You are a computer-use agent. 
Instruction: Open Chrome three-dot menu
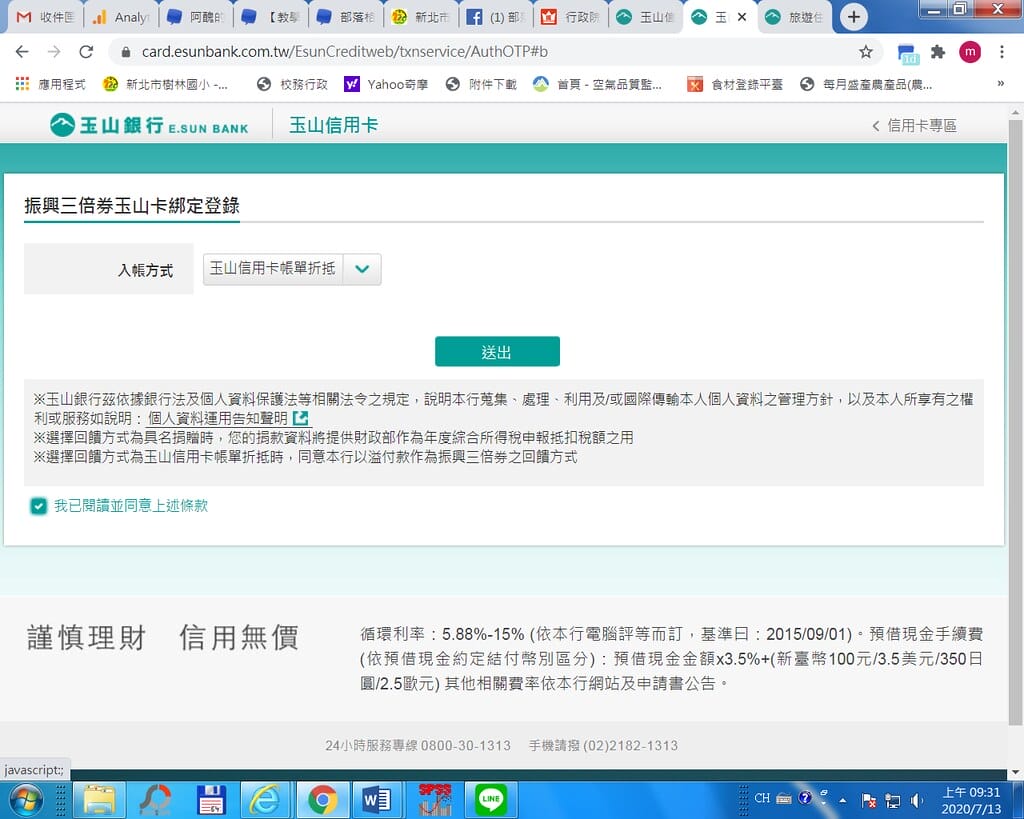click(x=1002, y=52)
